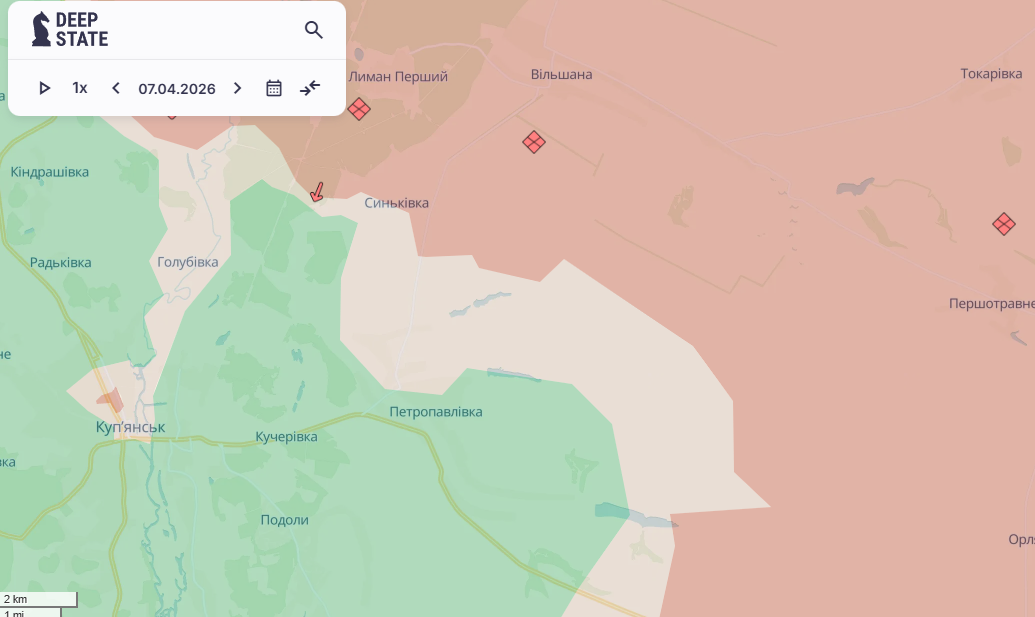
Task: Click the converging arrows compare icon
Action: (x=310, y=88)
